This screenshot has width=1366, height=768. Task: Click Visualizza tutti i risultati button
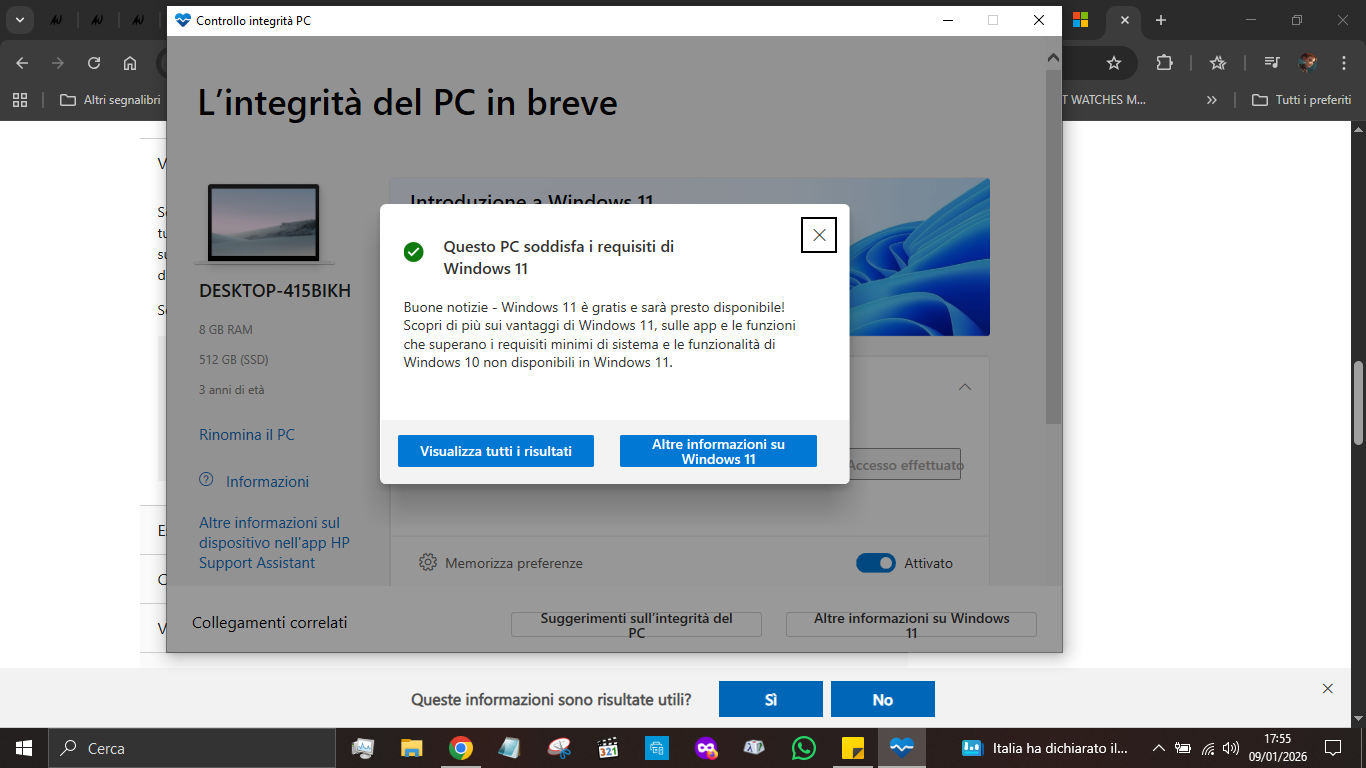496,451
